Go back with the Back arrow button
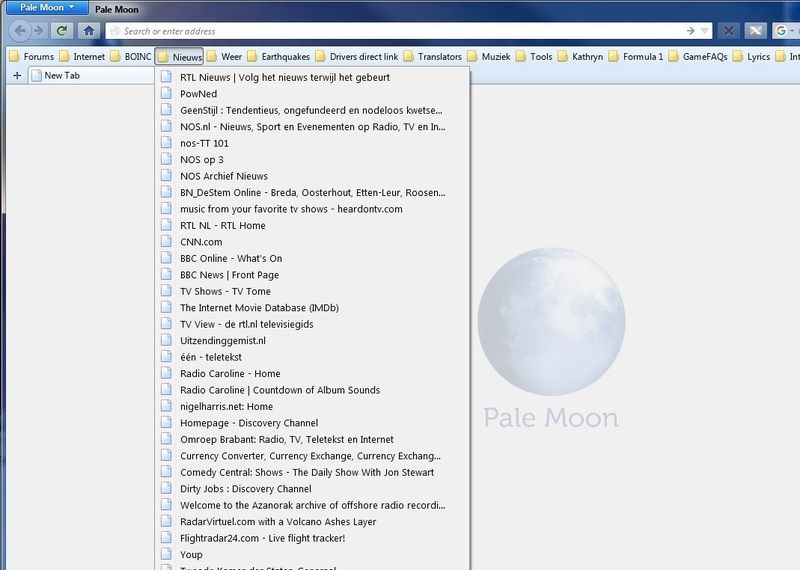Viewport: 800px width, 570px height. [x=19, y=31]
